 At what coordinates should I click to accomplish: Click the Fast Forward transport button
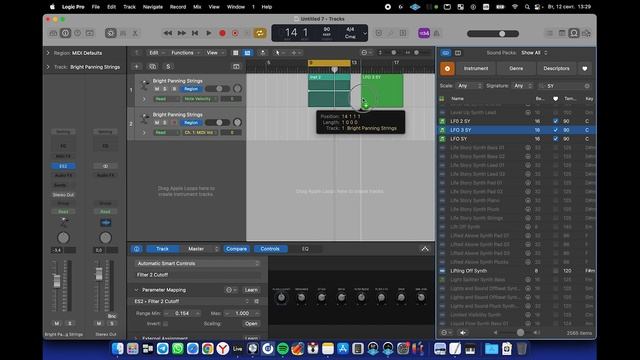(182, 33)
